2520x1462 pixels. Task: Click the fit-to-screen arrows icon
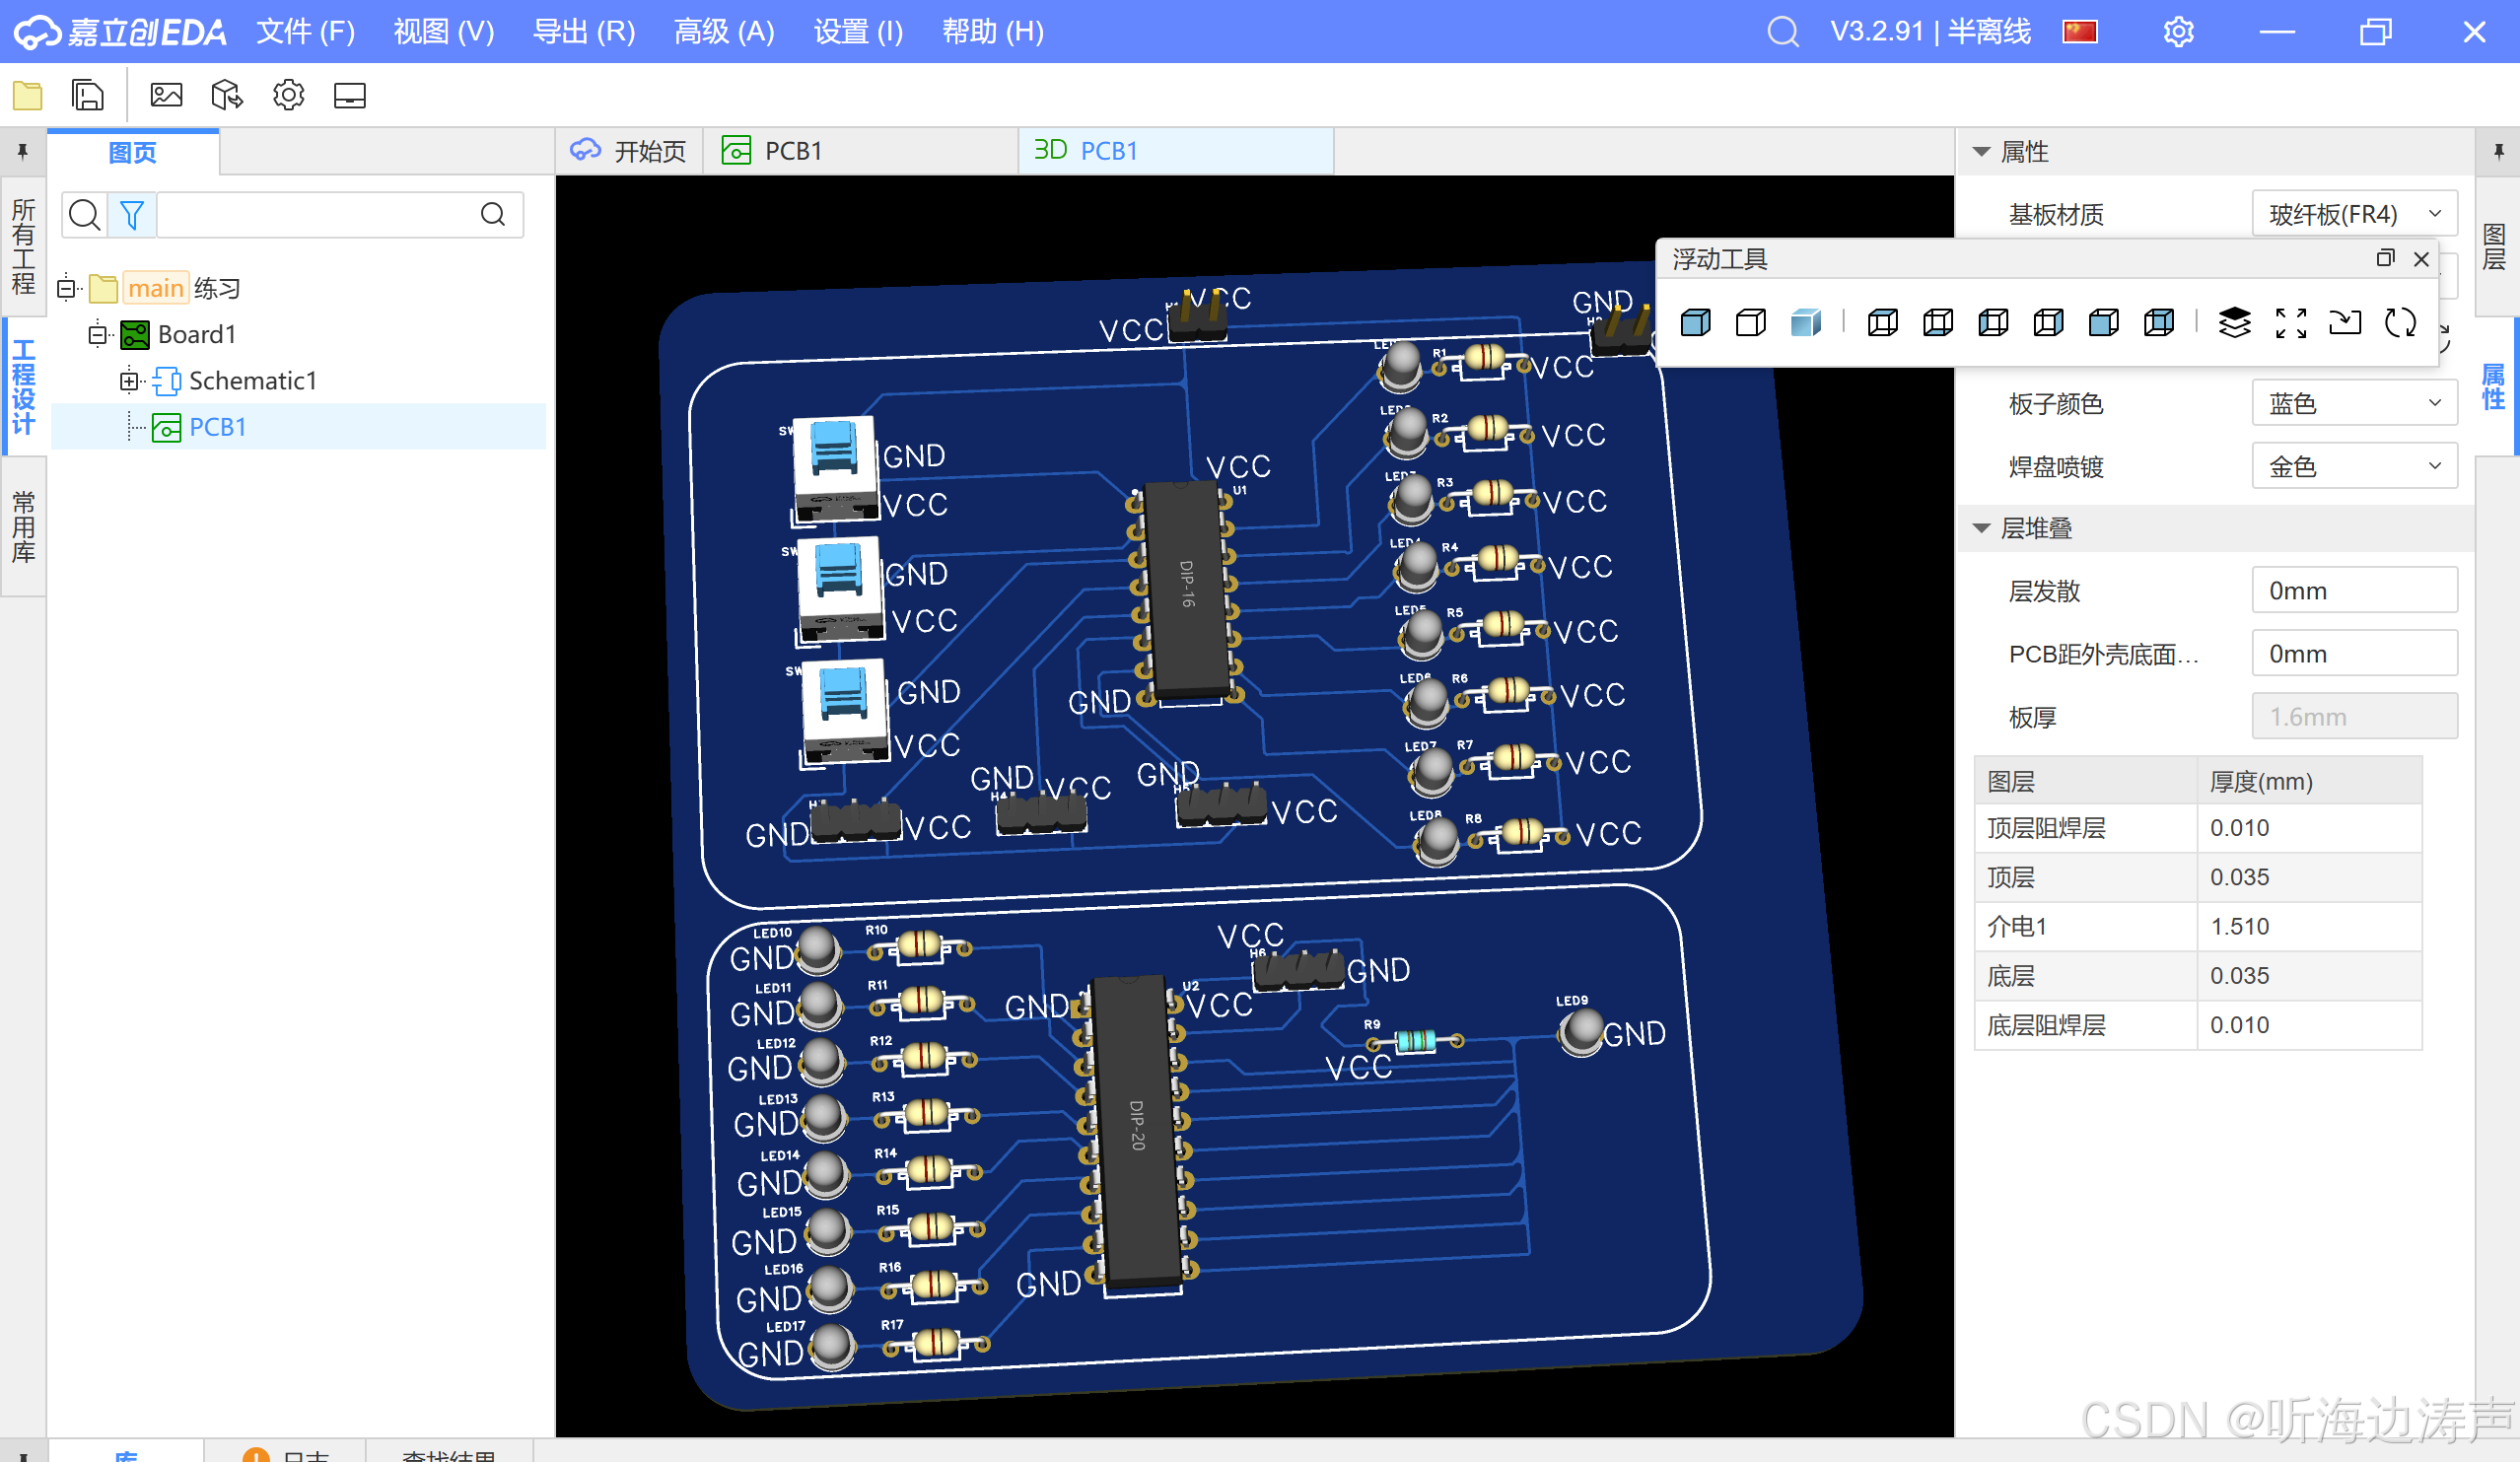[2291, 322]
